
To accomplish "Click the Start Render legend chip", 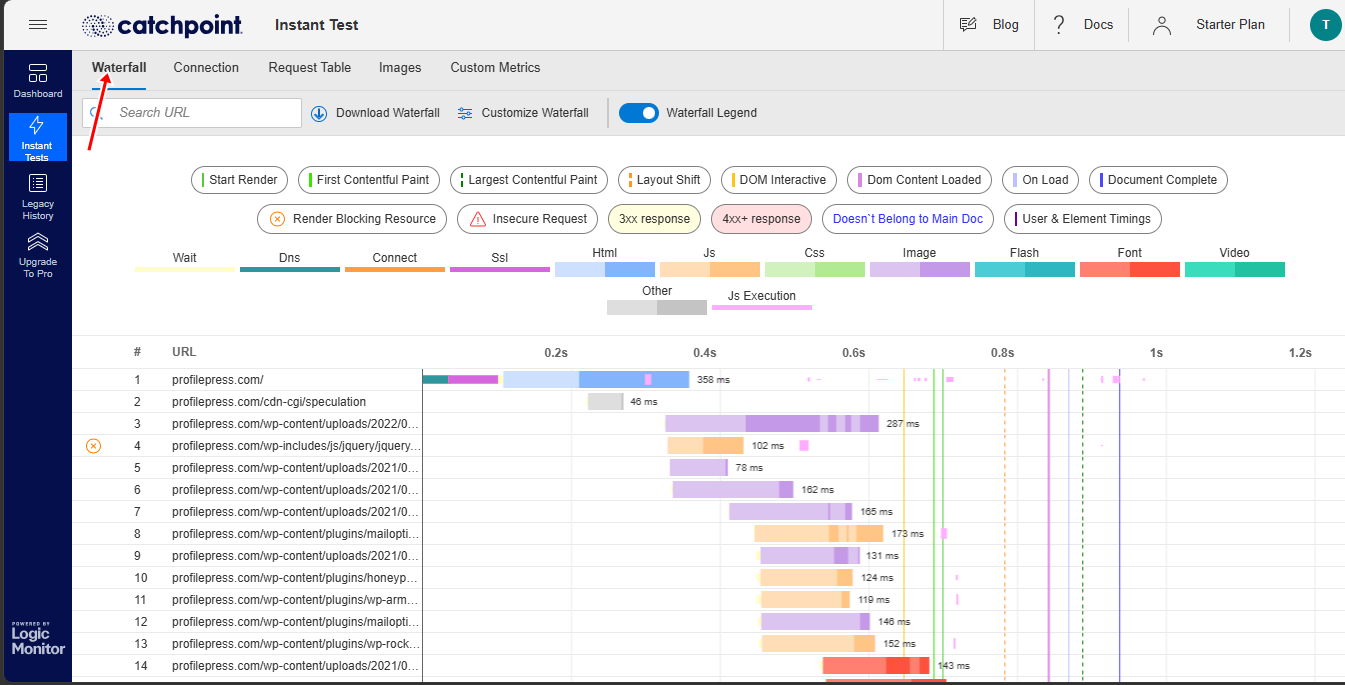I will point(240,180).
